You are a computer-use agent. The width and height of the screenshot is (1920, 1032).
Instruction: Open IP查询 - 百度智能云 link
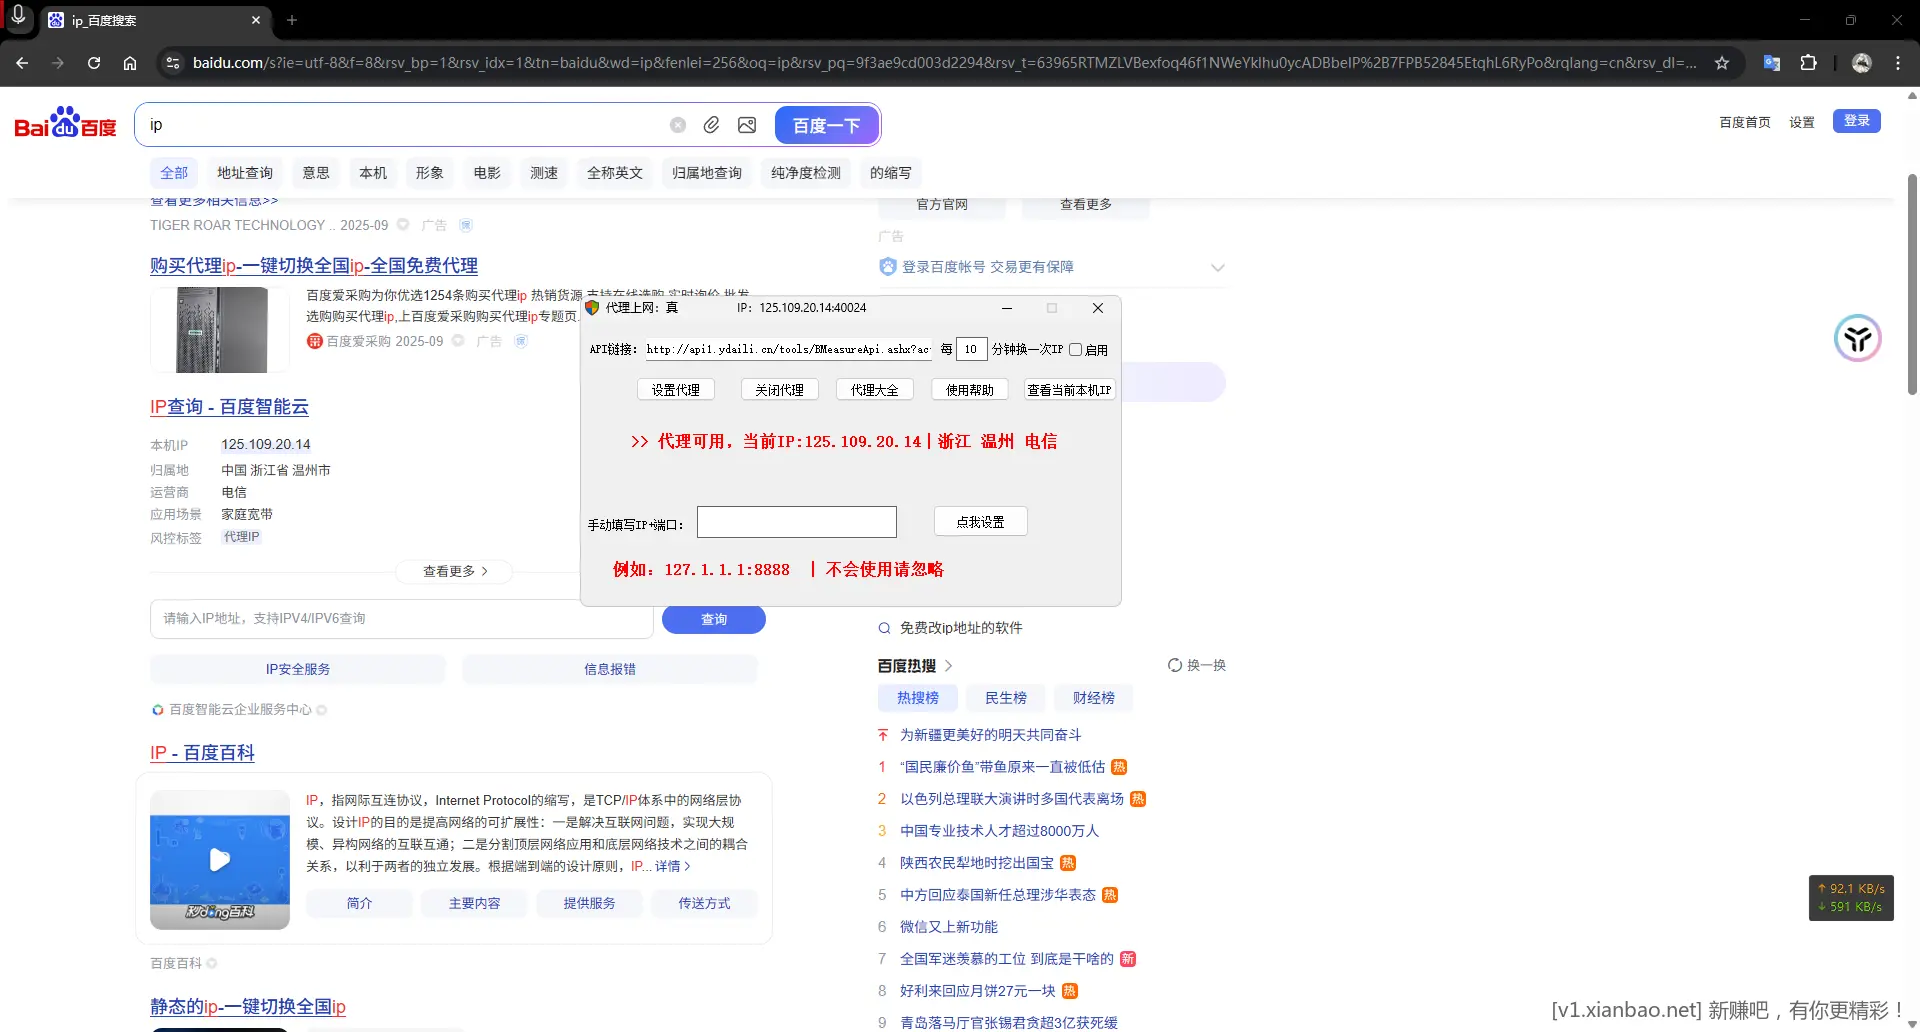click(229, 407)
